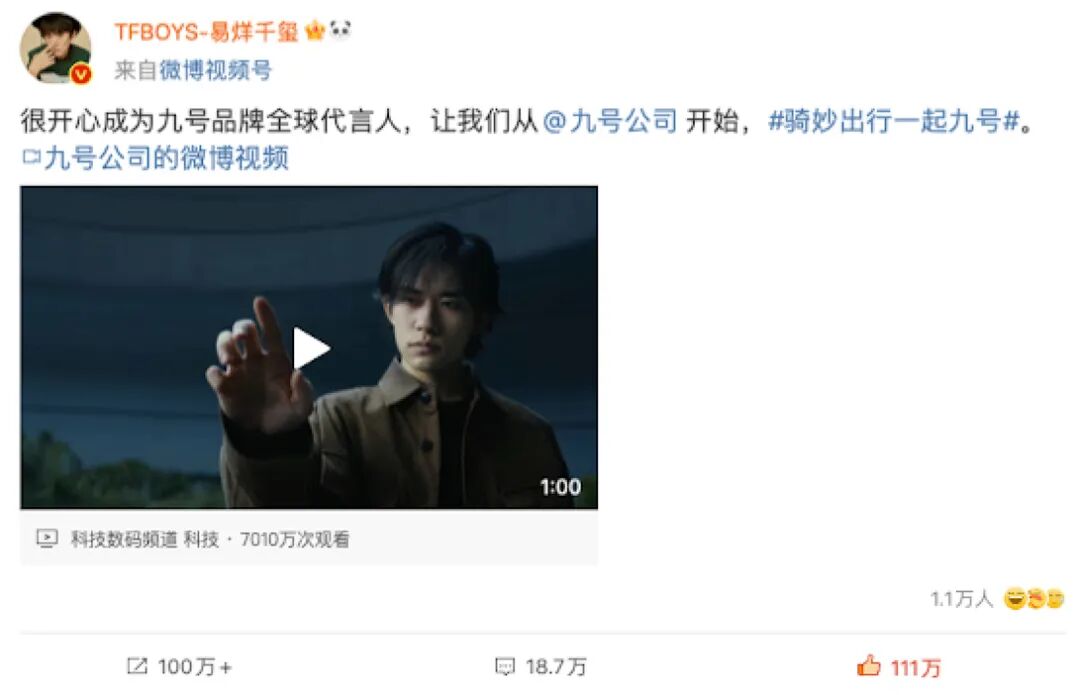This screenshot has height=695, width=1080.
Task: Click the crown membership icon beside username
Action: [x=314, y=30]
